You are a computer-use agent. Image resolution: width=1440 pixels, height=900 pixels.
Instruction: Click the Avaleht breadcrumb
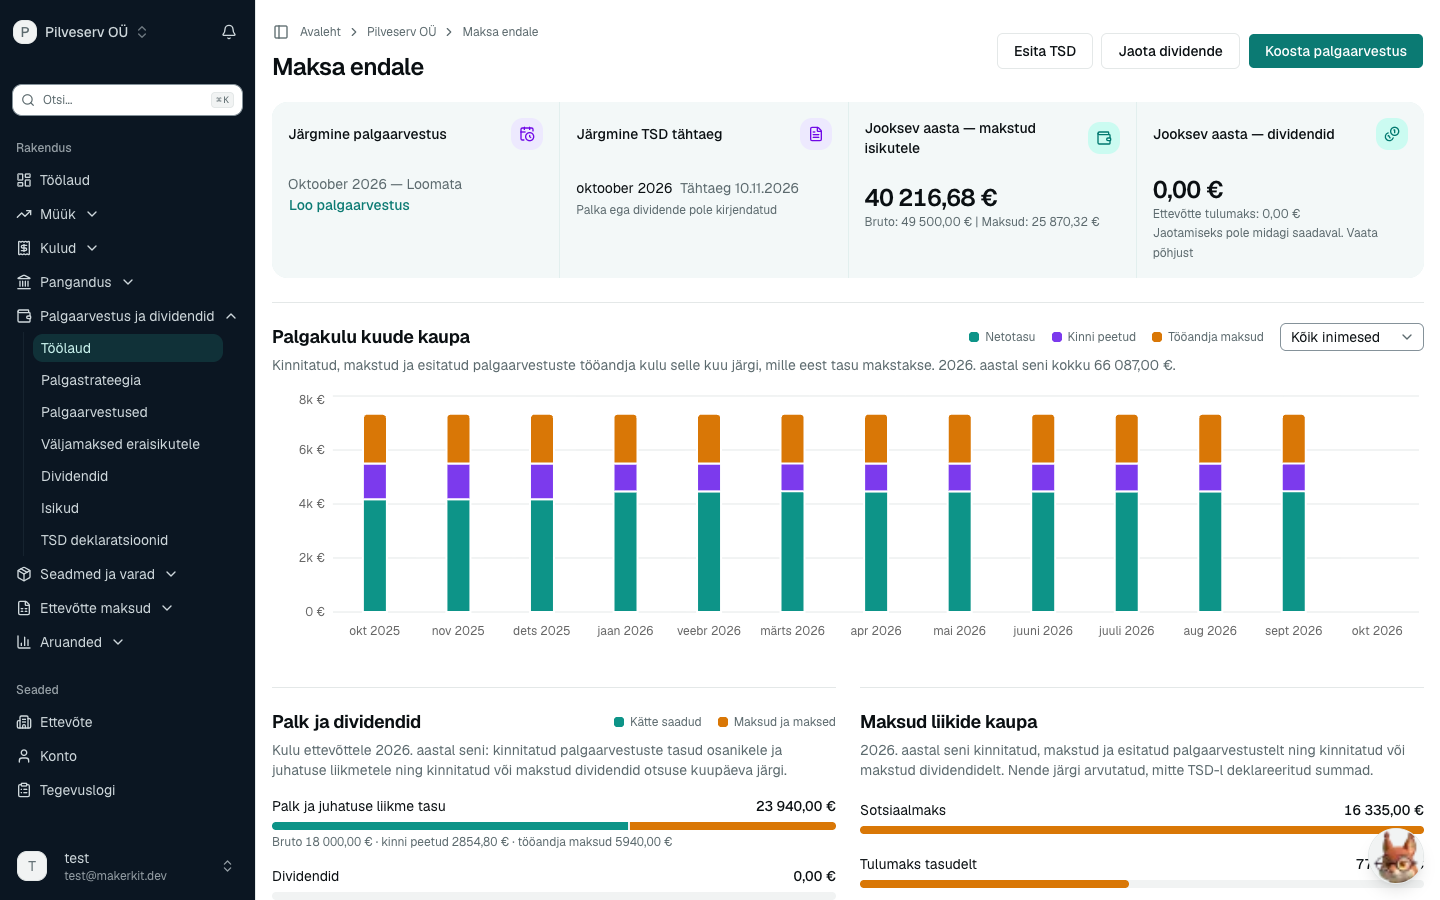[320, 32]
